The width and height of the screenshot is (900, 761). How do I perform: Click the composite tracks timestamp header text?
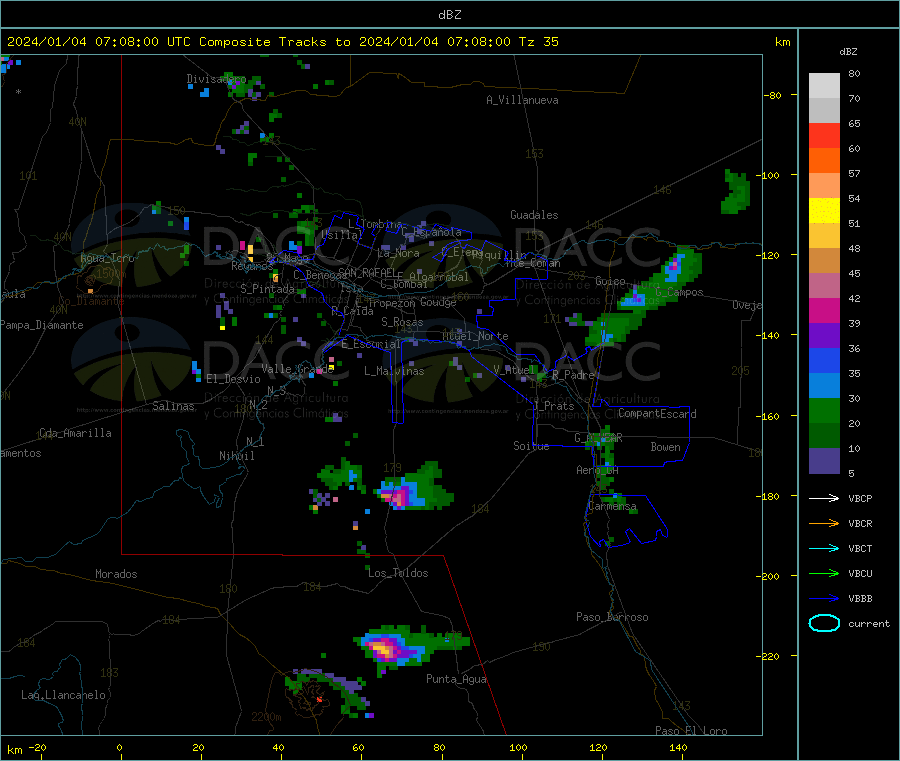coord(283,42)
